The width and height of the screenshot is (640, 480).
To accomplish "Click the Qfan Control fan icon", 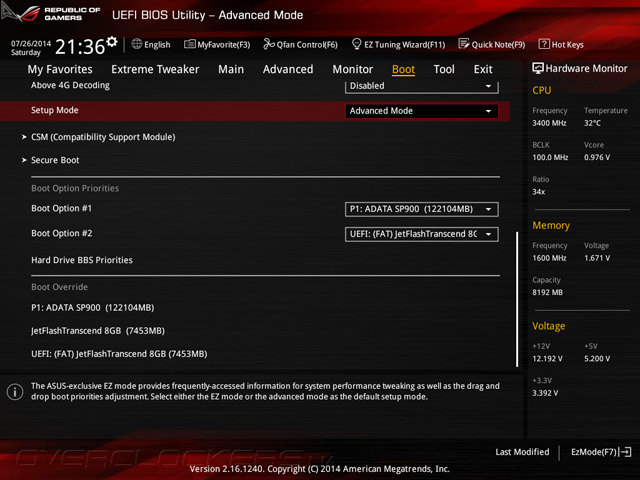I will click(269, 44).
